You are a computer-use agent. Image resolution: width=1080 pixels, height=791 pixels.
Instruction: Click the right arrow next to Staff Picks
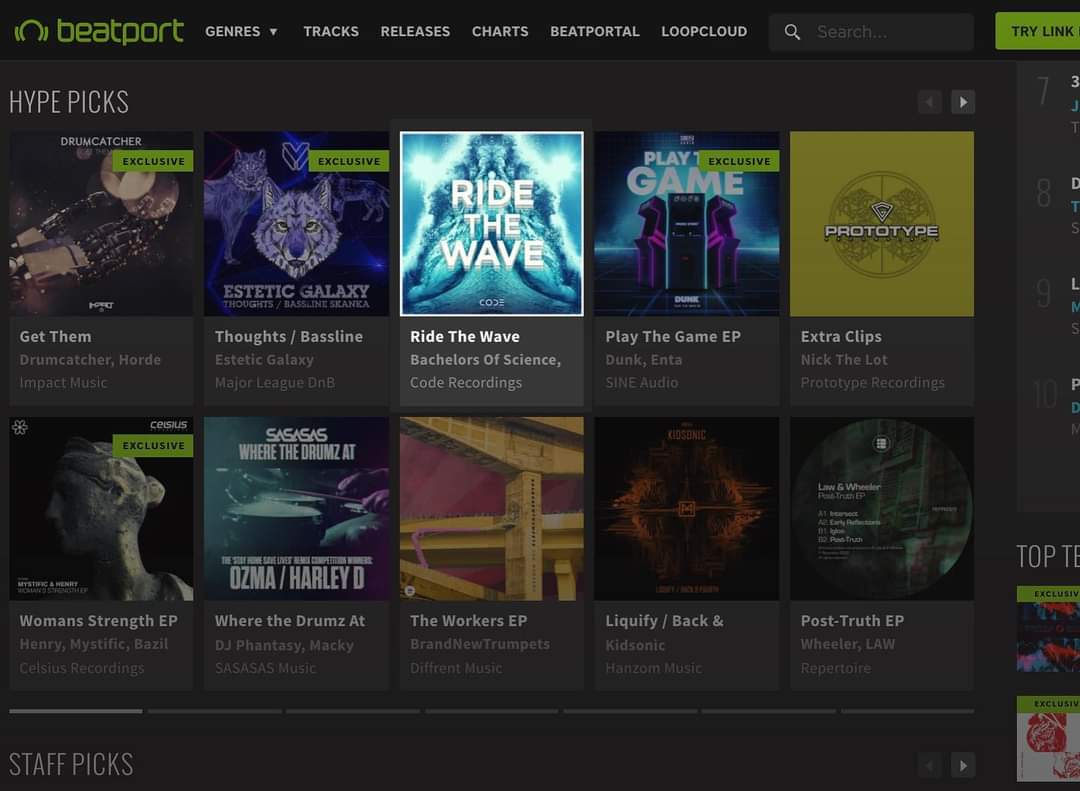962,764
